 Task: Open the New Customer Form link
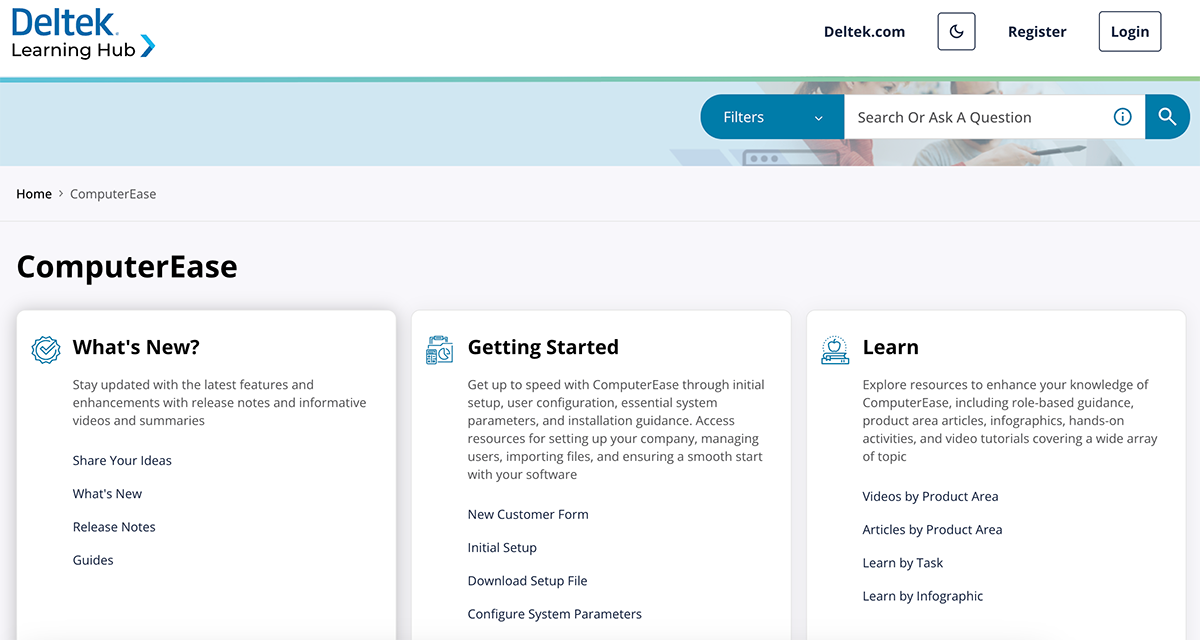point(528,514)
